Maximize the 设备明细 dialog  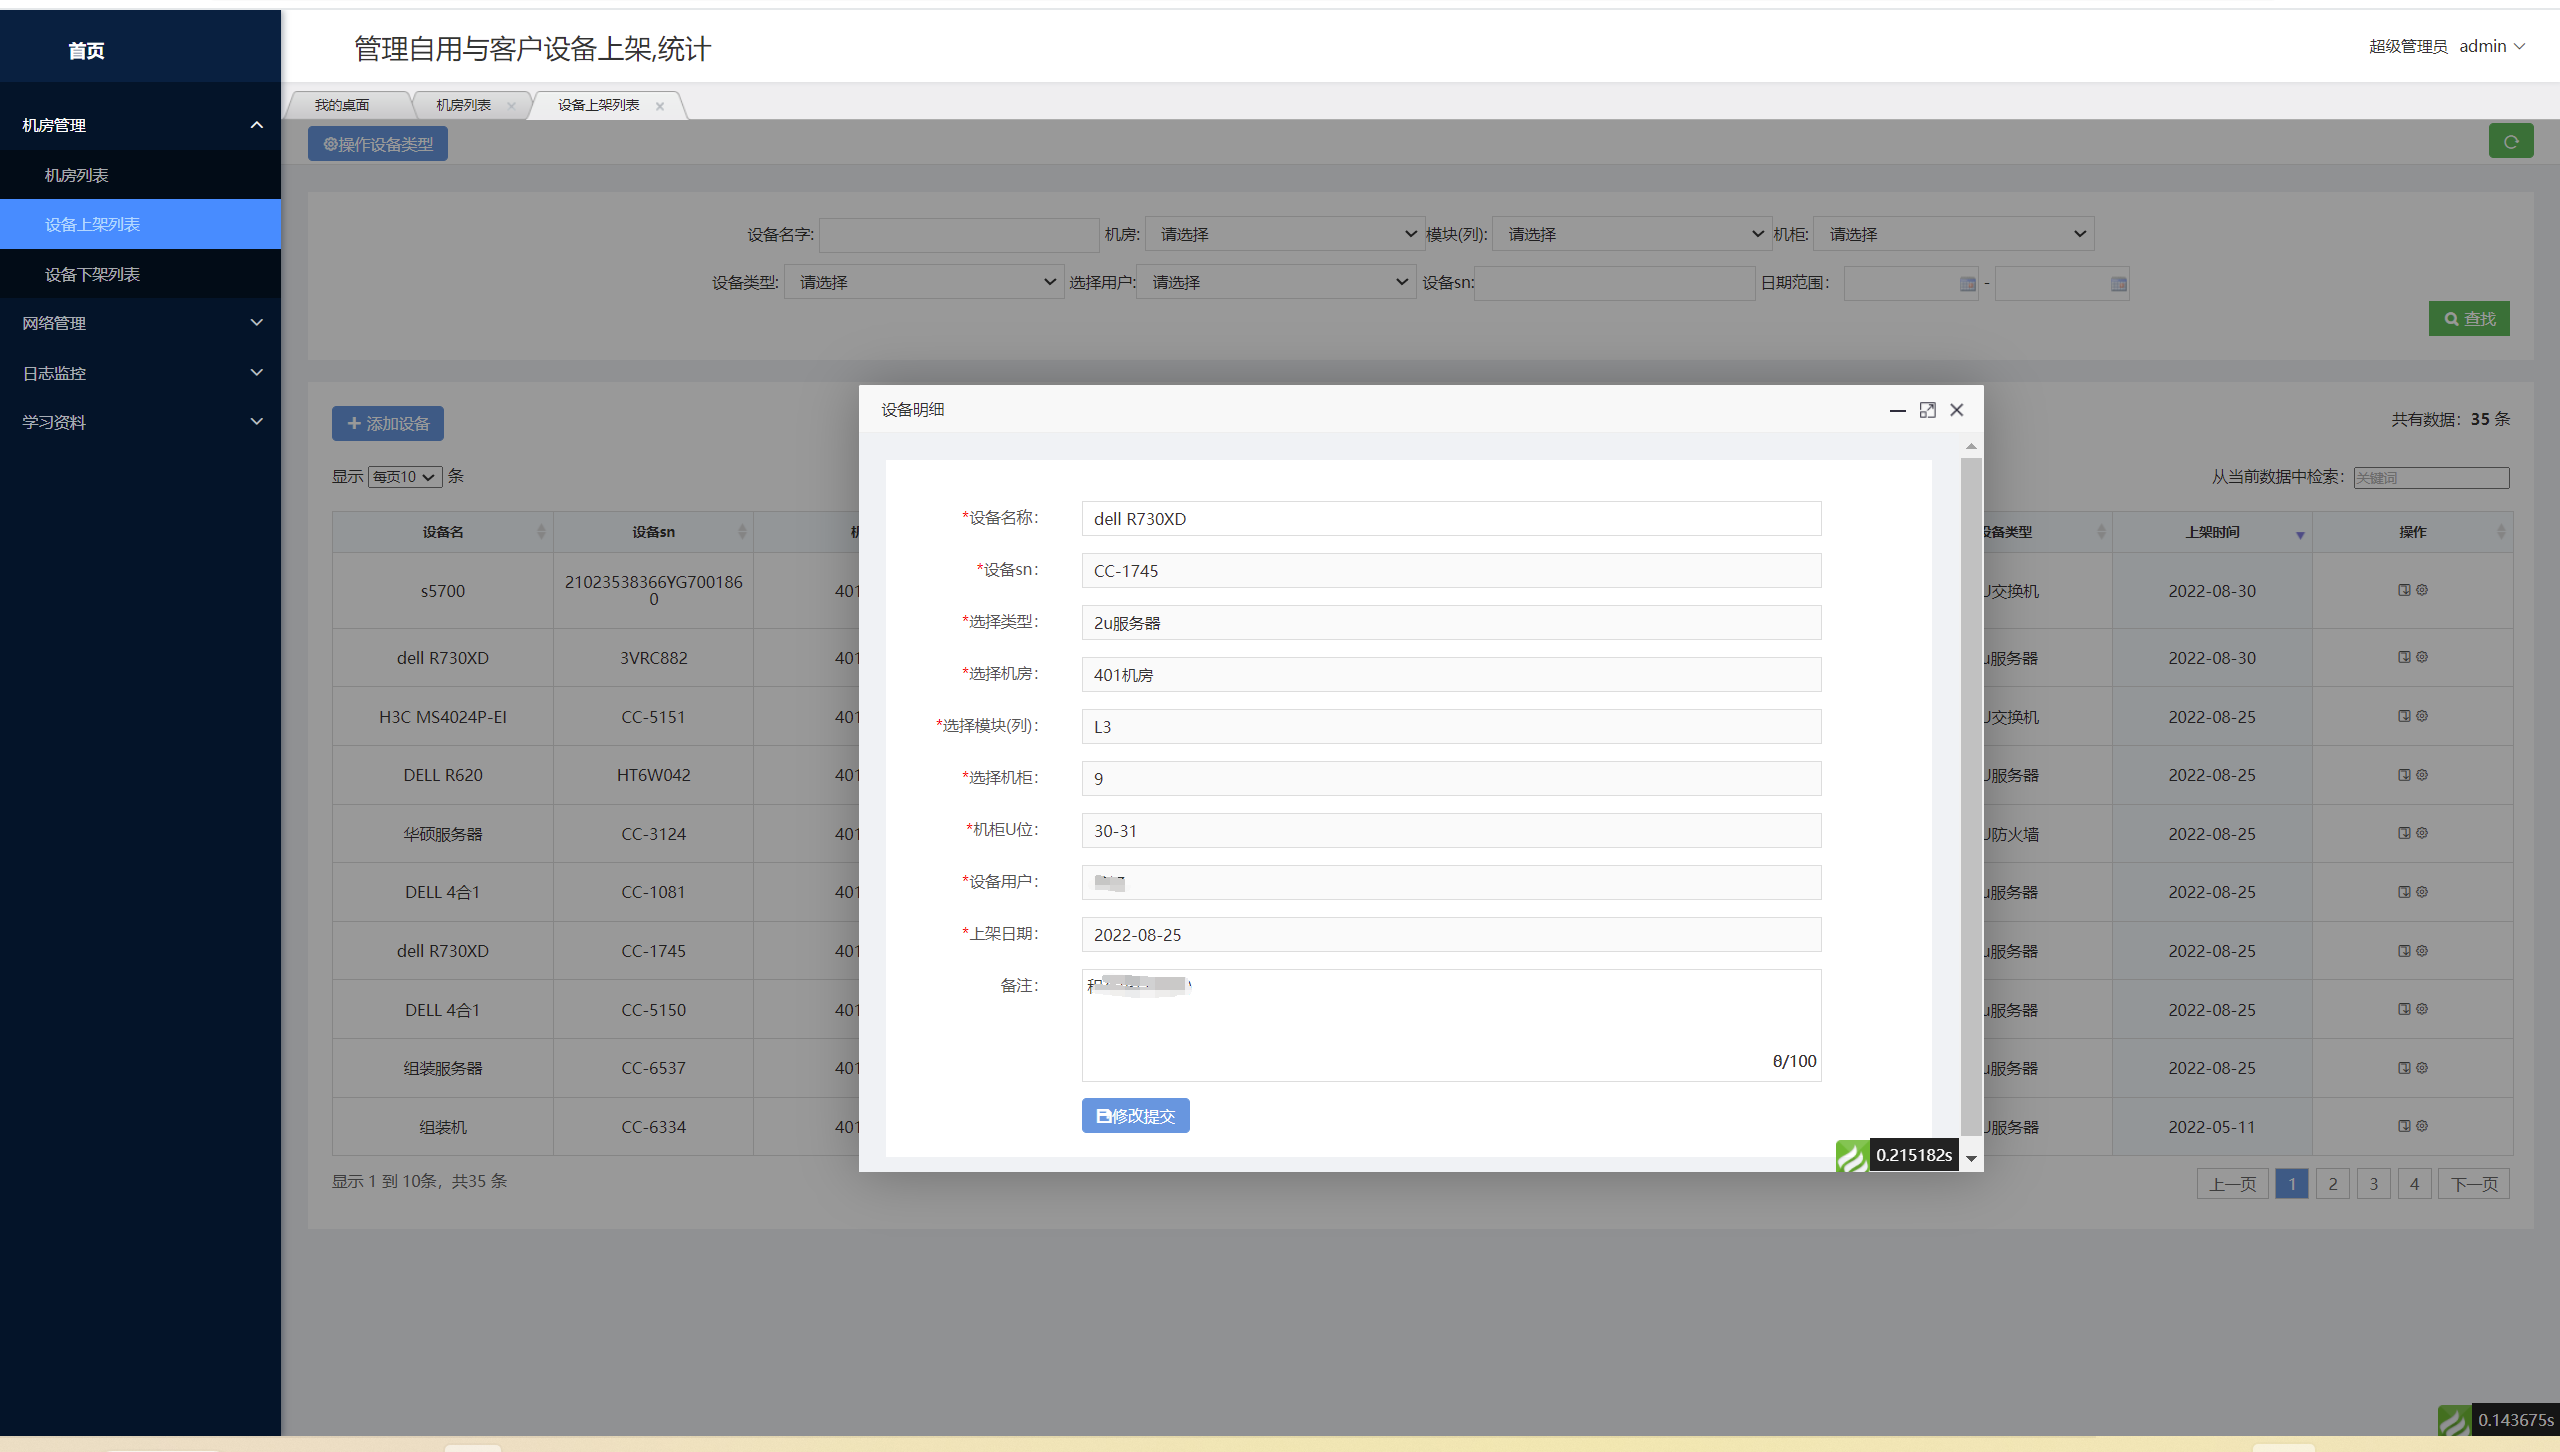(x=1927, y=410)
